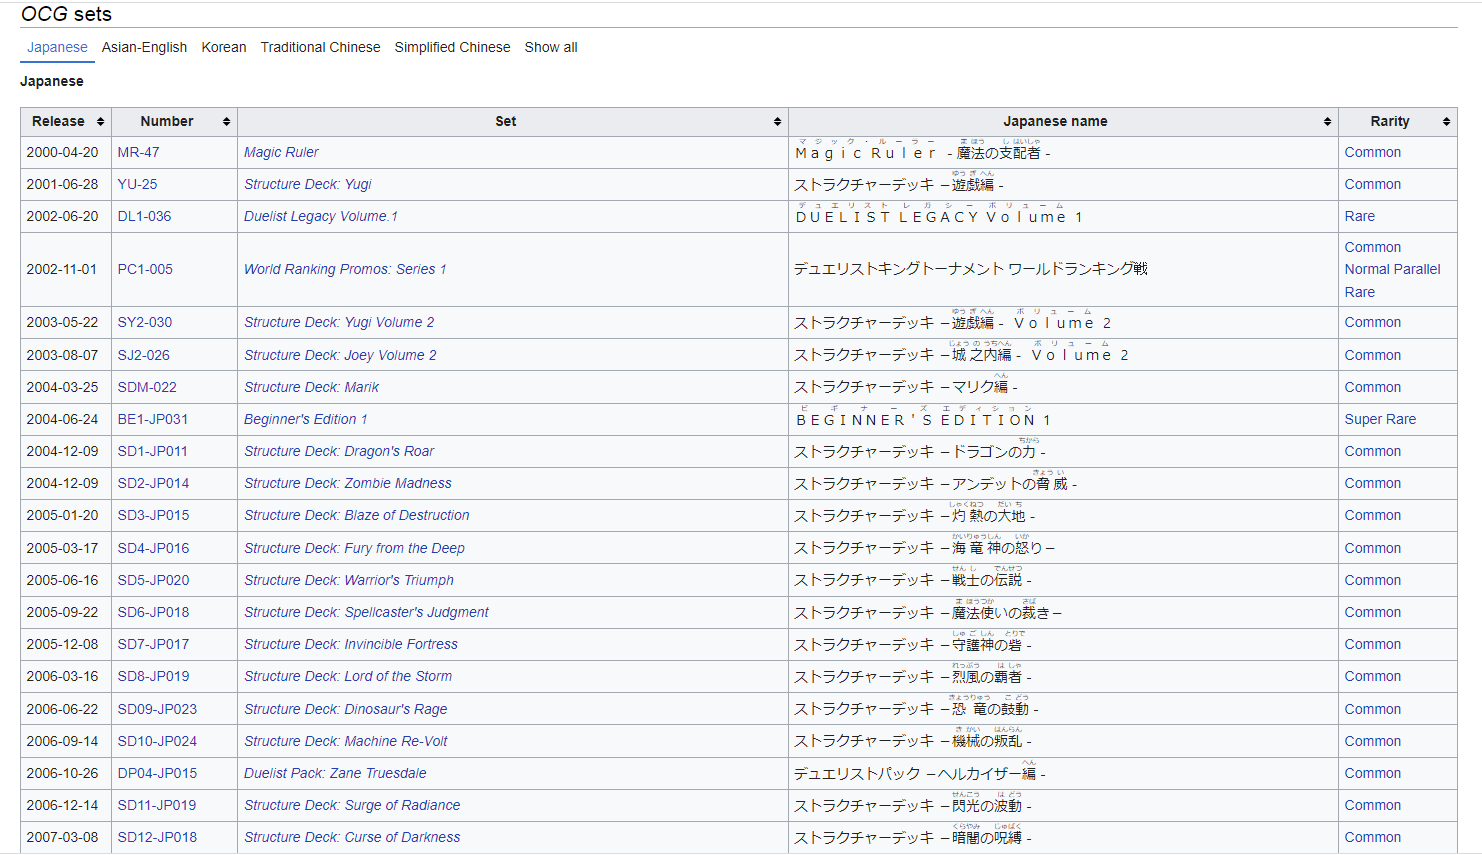The width and height of the screenshot is (1482, 855).
Task: Switch to the Traditional Chinese tab
Action: (x=320, y=47)
